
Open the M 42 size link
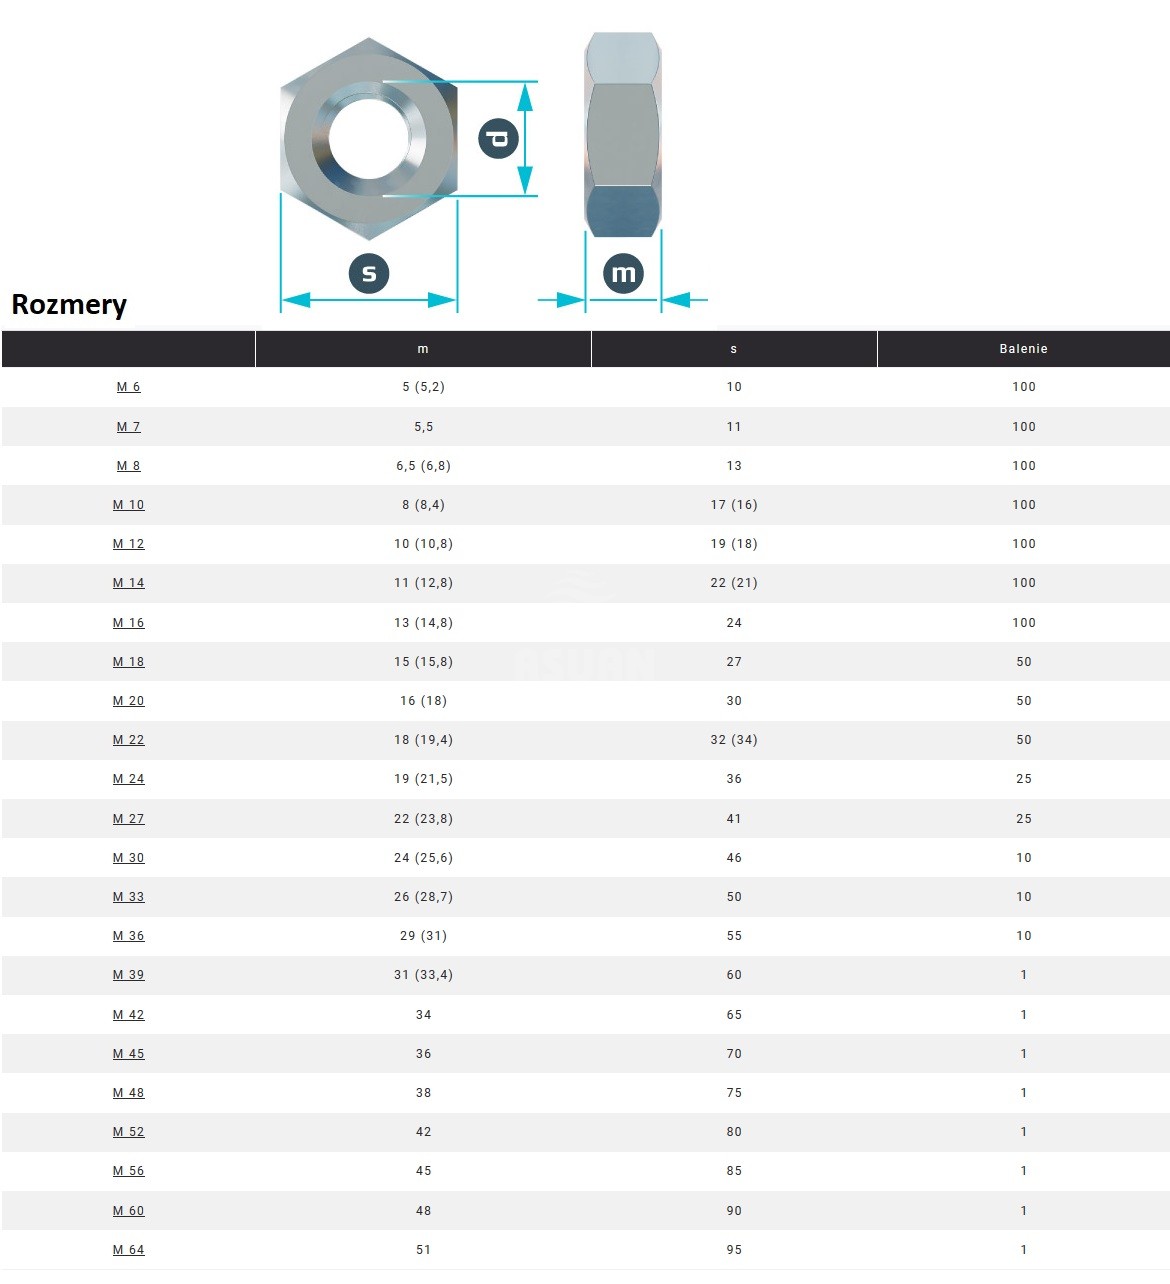click(128, 1015)
